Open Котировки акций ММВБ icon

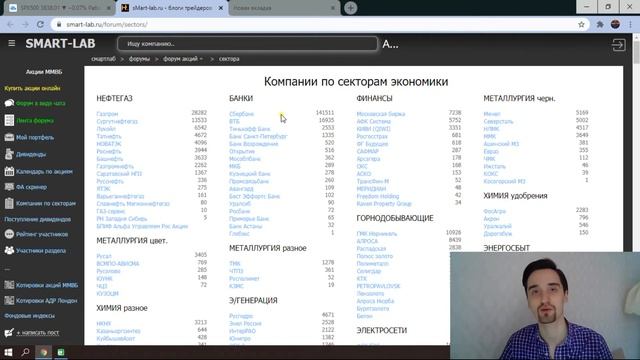[9, 285]
